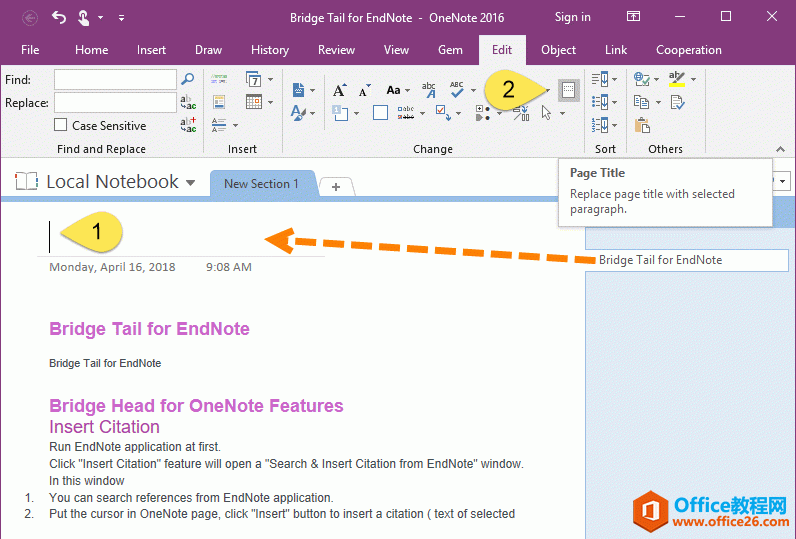Viewport: 796px width, 539px height.
Task: Open the calendar 7 icon dropdown arrow
Action: point(270,79)
